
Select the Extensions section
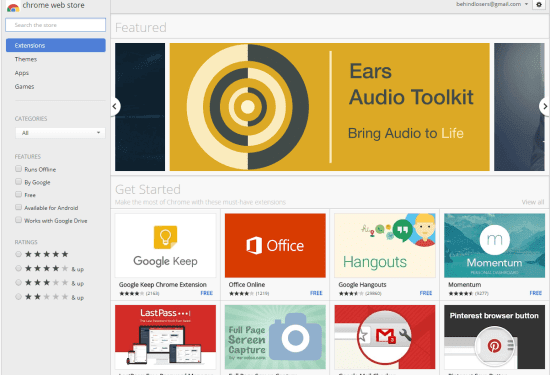pyautogui.click(x=56, y=45)
